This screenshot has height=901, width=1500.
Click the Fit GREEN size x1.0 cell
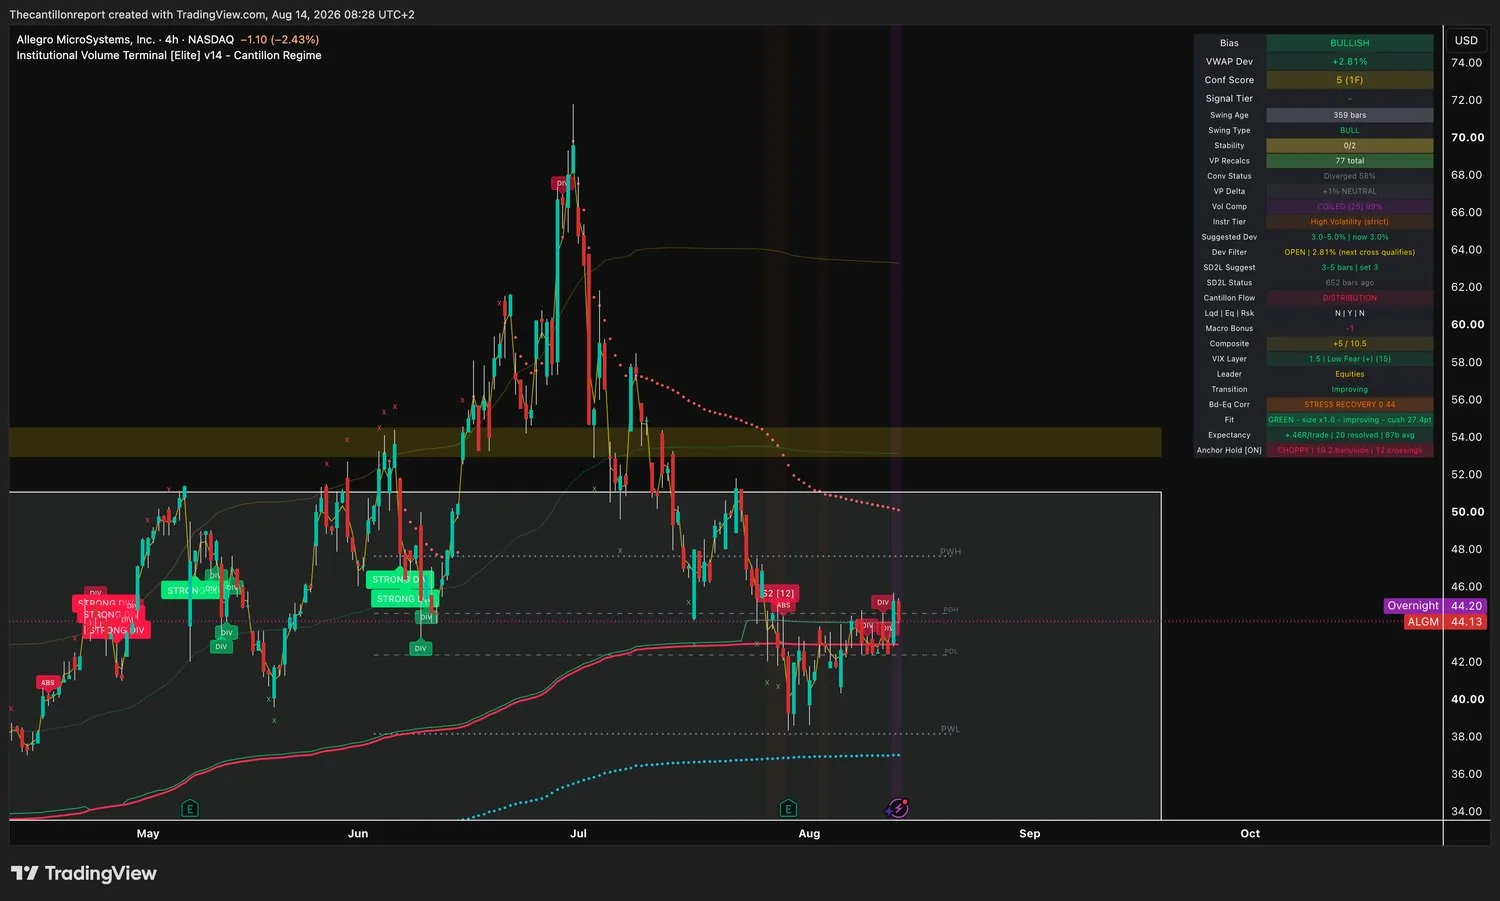[1349, 420]
